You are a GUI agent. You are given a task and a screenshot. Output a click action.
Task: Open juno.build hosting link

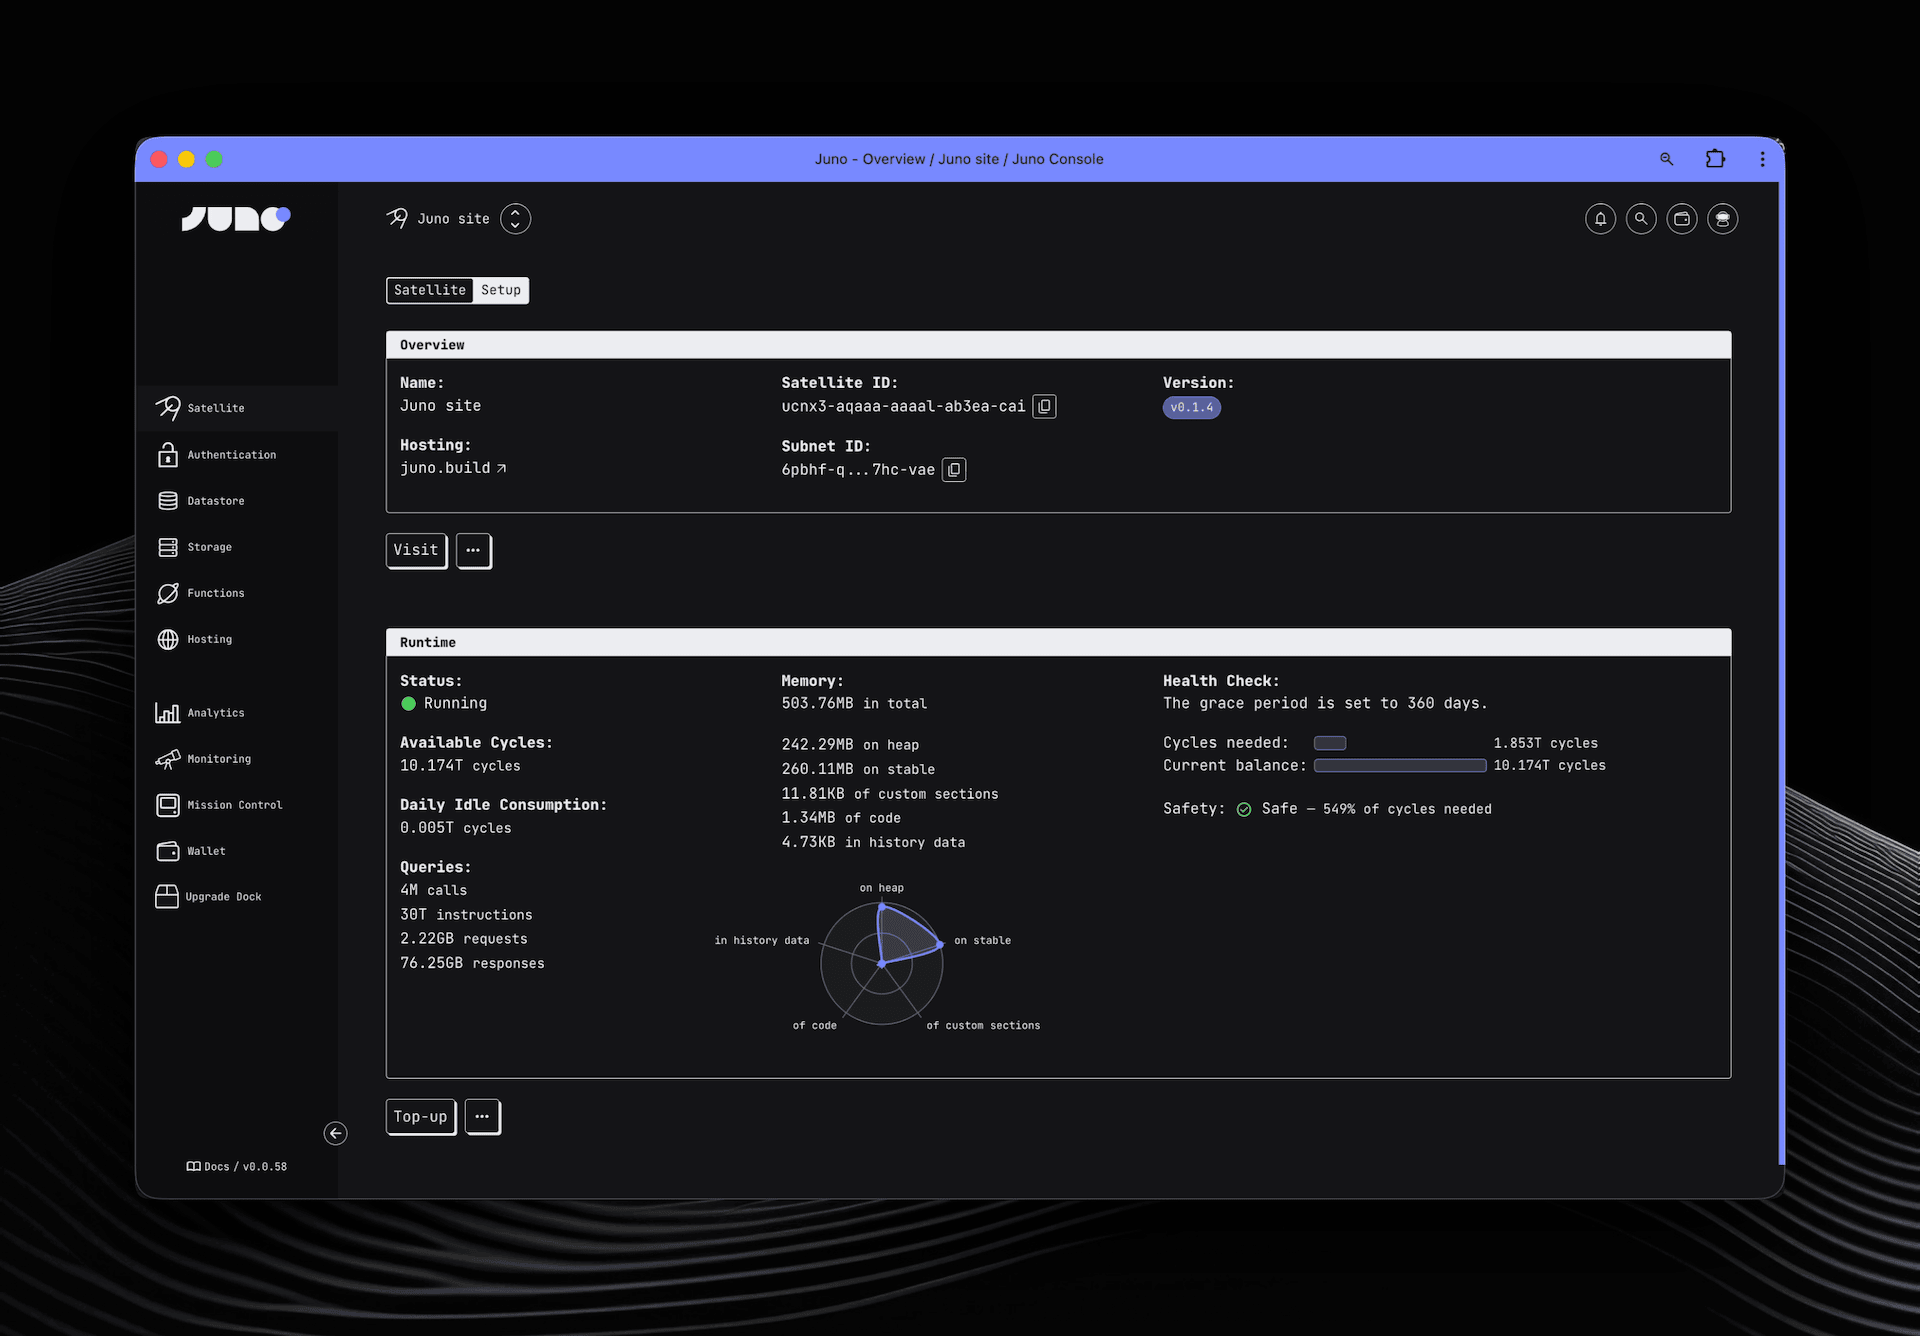pyautogui.click(x=453, y=468)
